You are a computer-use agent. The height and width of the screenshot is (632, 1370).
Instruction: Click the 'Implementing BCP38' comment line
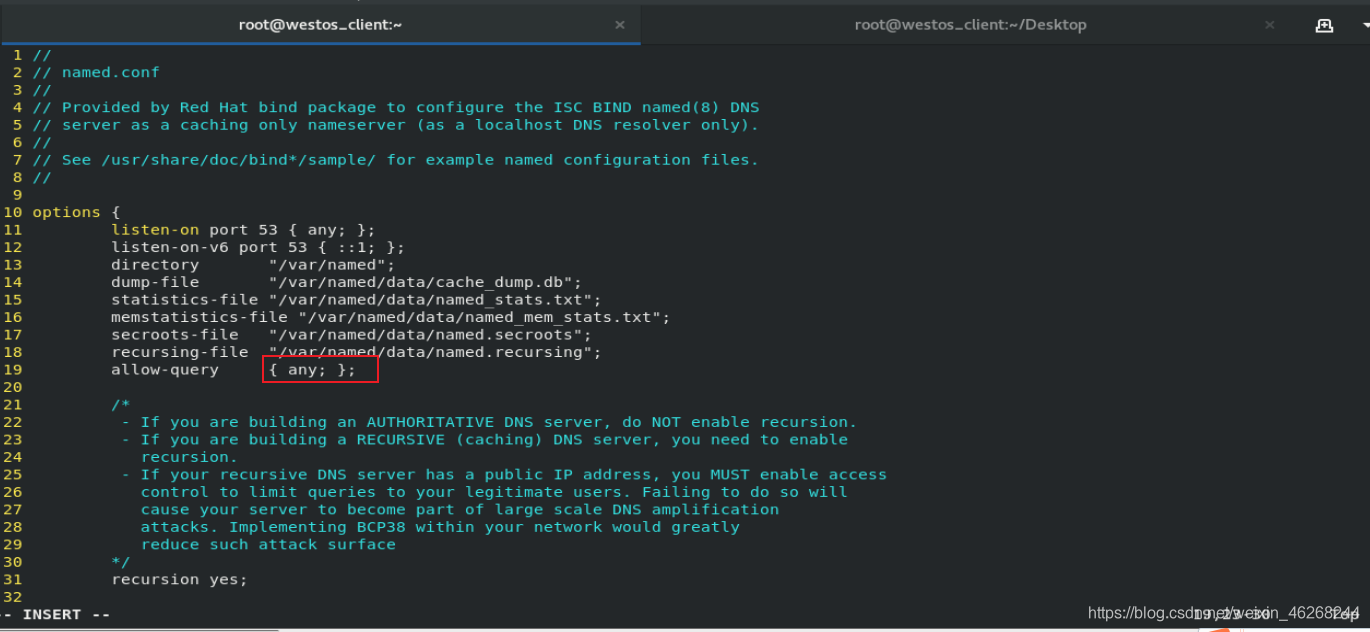point(440,527)
